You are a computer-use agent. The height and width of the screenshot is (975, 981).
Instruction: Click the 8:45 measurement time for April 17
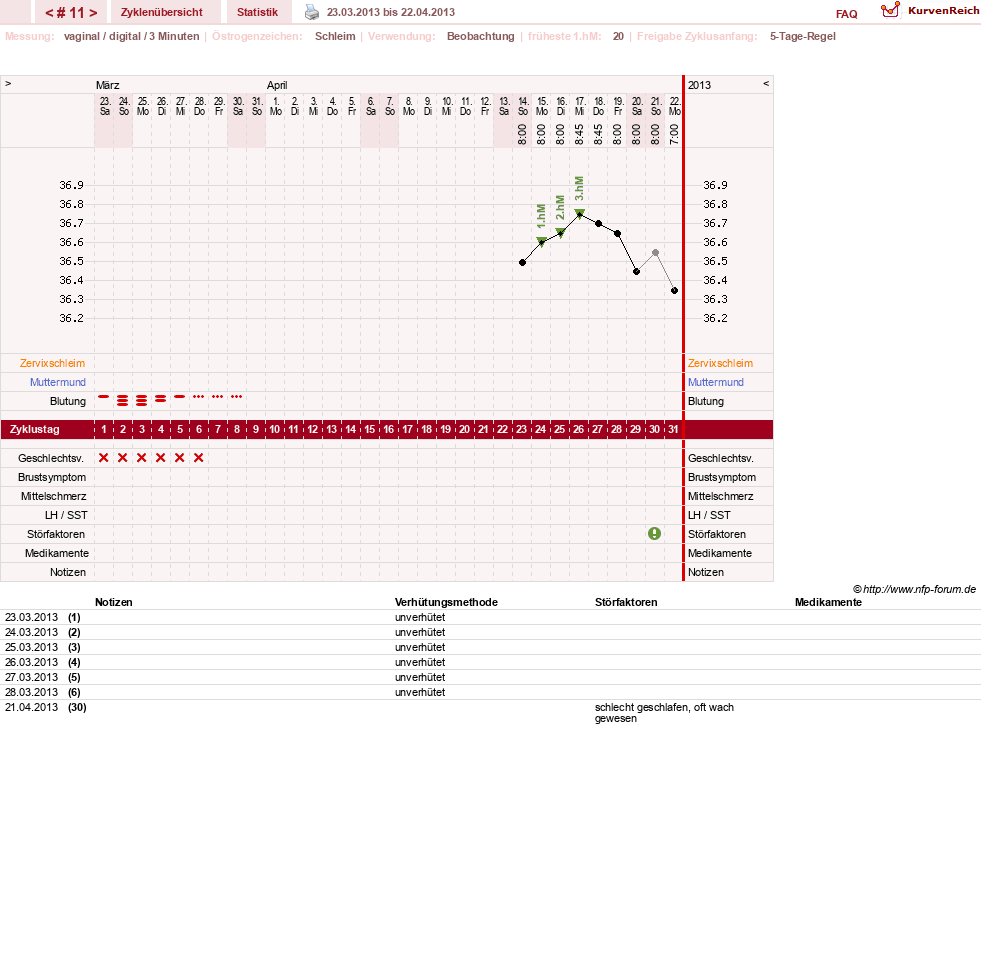(579, 135)
